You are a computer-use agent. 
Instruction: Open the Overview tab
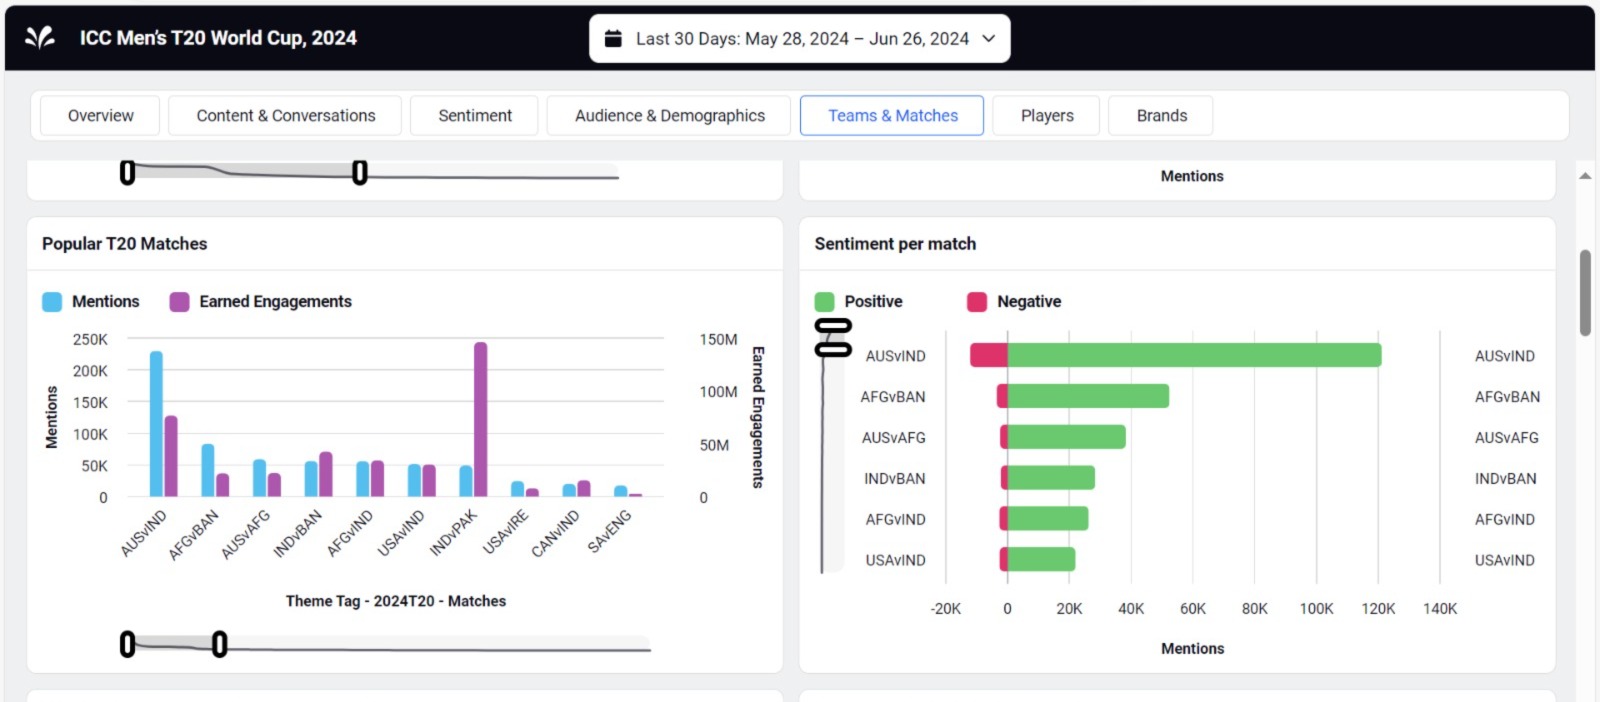tap(100, 116)
